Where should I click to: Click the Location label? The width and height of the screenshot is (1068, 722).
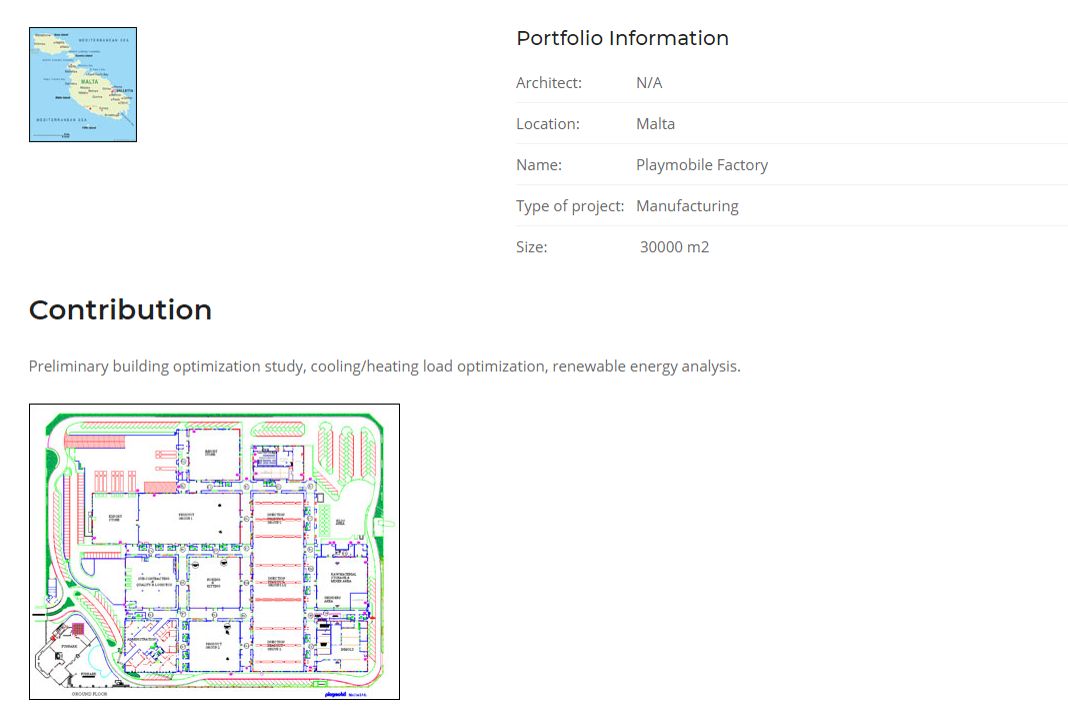(x=548, y=123)
